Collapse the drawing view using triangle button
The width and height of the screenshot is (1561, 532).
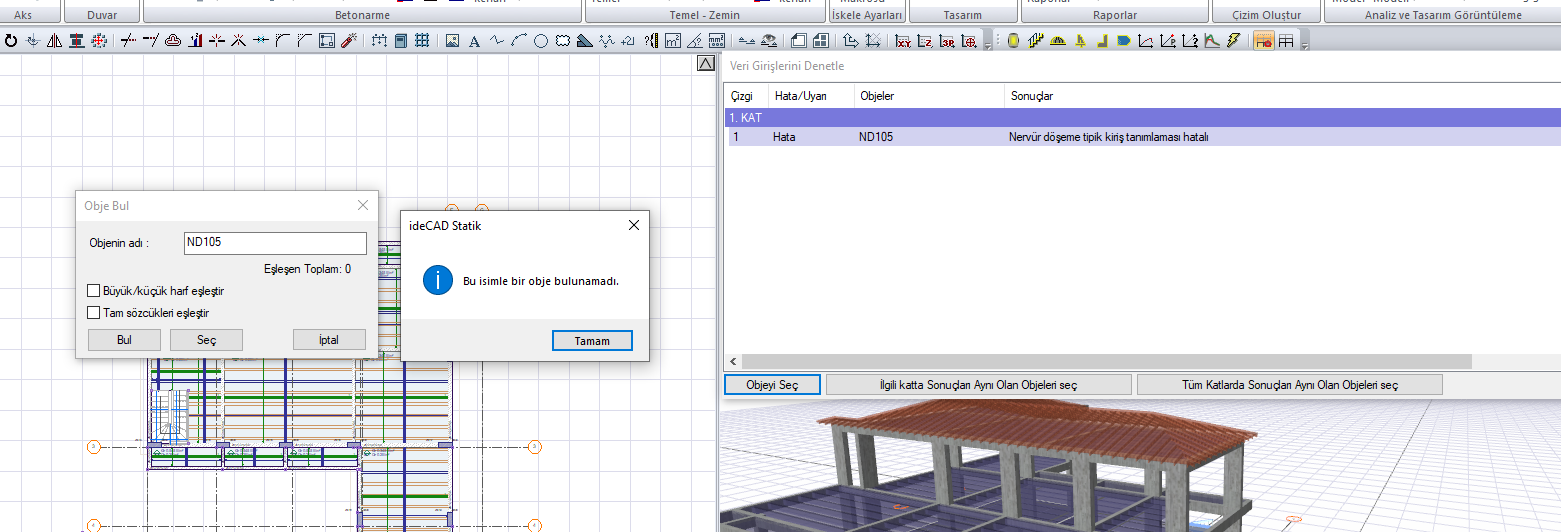pyautogui.click(x=705, y=64)
